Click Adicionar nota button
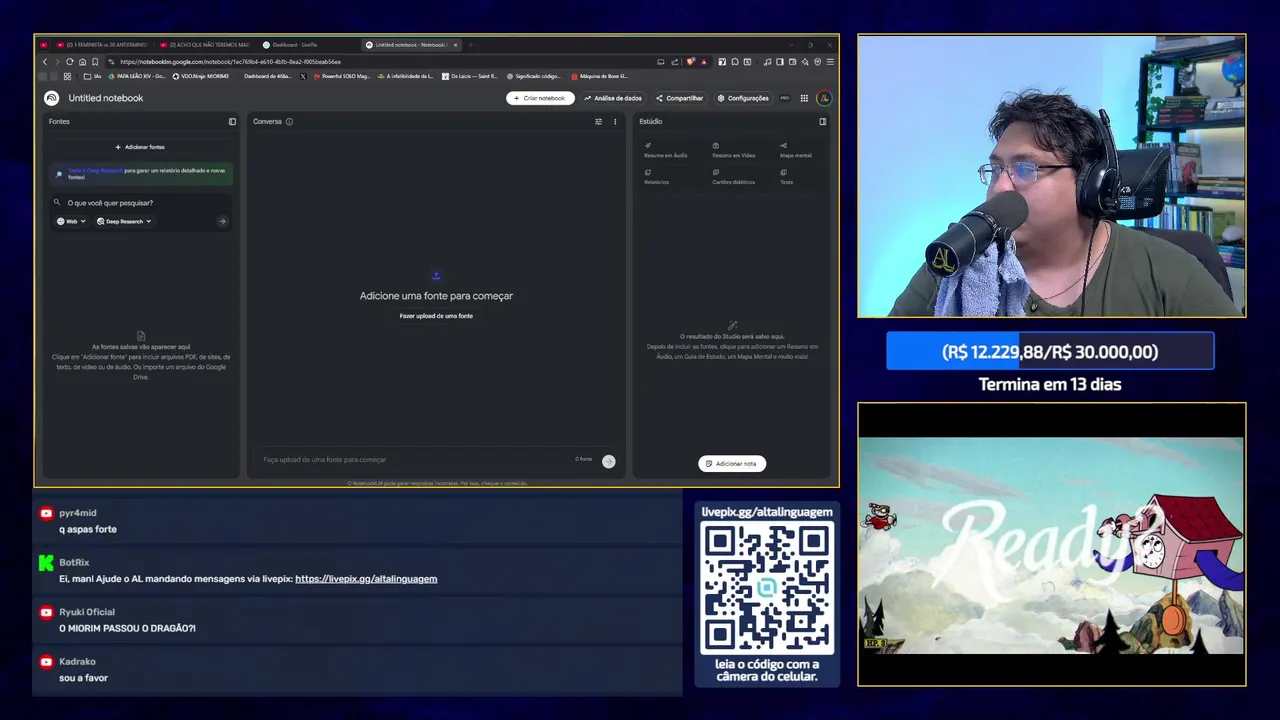Screen dimensions: 1280x720 (x=732, y=463)
